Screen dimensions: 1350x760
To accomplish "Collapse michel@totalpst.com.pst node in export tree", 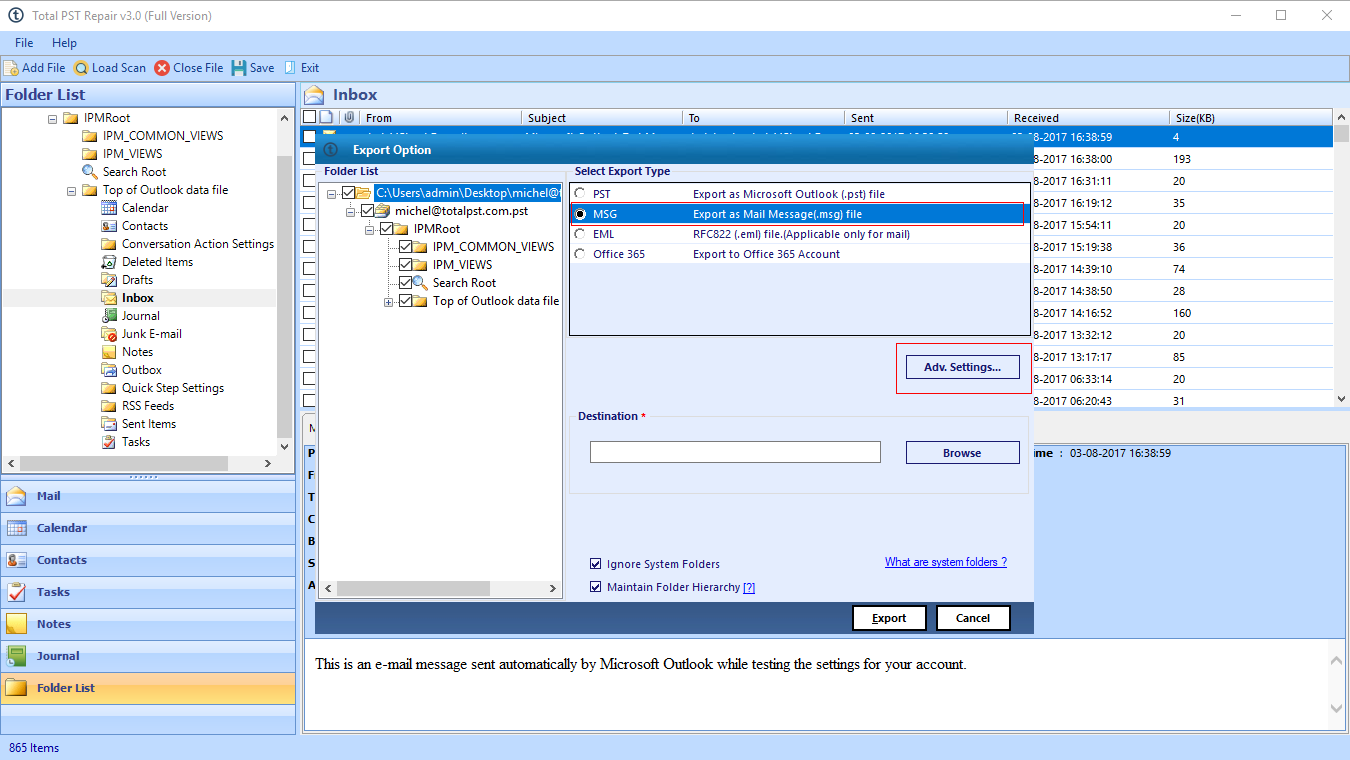I will (350, 211).
